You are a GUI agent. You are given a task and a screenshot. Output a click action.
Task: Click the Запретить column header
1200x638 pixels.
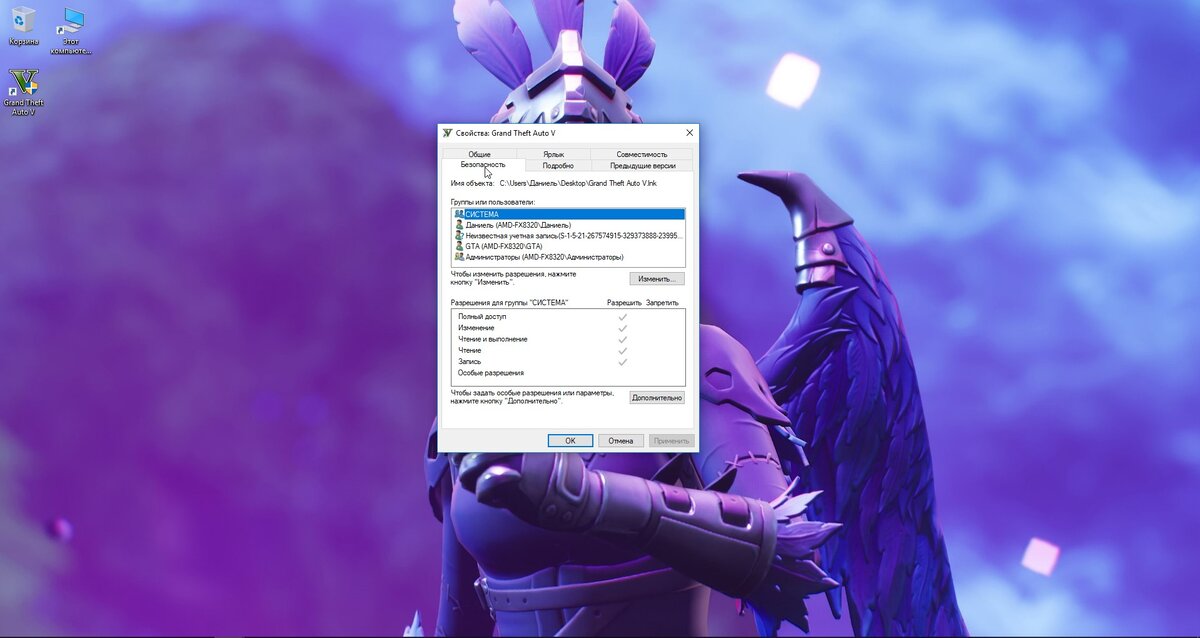tap(662, 302)
